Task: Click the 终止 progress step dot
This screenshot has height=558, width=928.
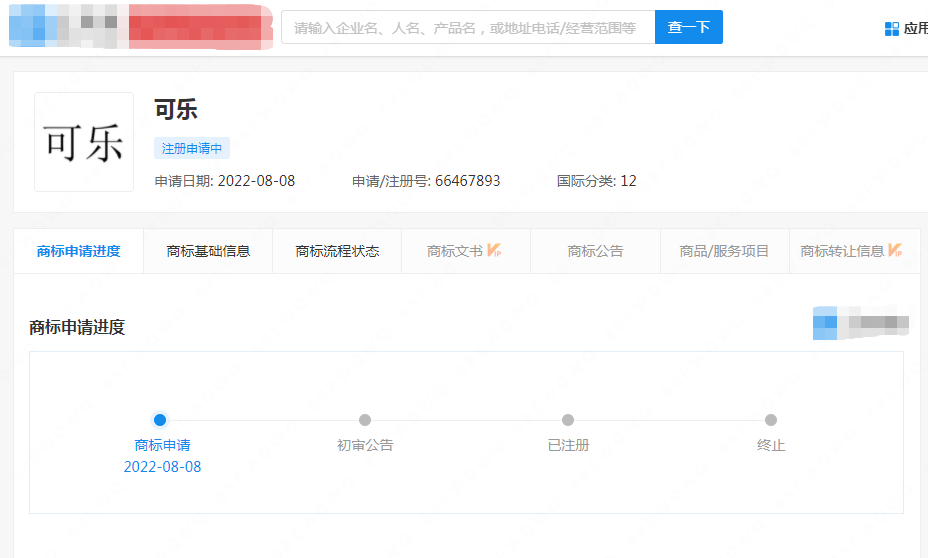Action: point(771,420)
